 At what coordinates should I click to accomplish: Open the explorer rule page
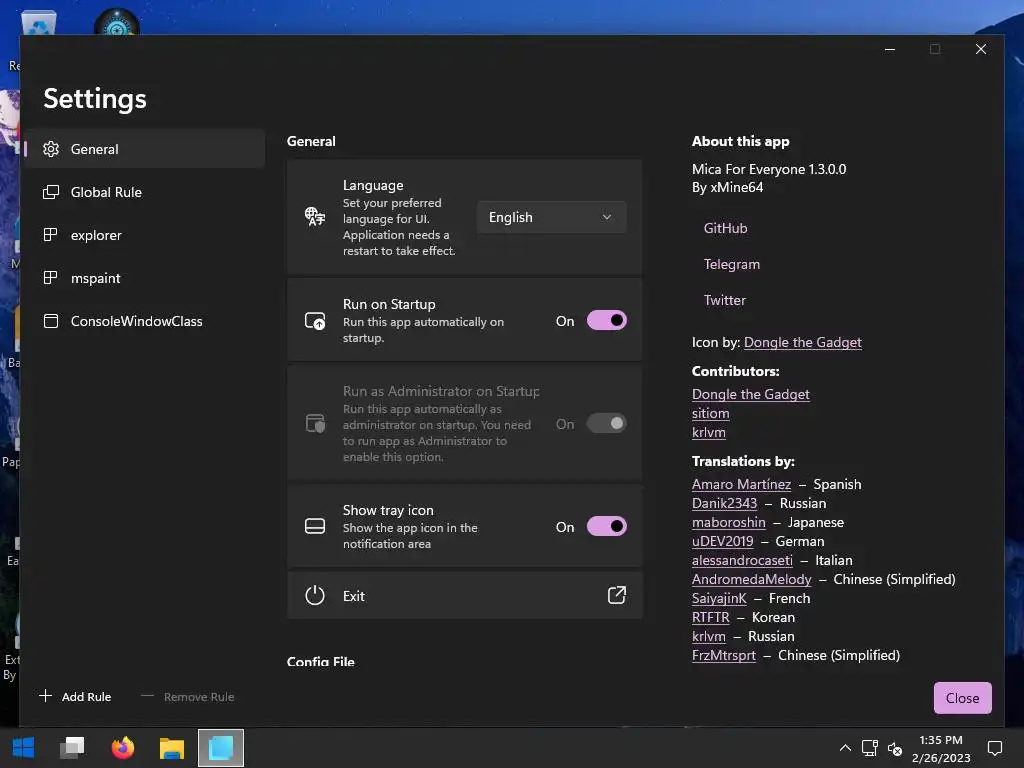pos(144,235)
